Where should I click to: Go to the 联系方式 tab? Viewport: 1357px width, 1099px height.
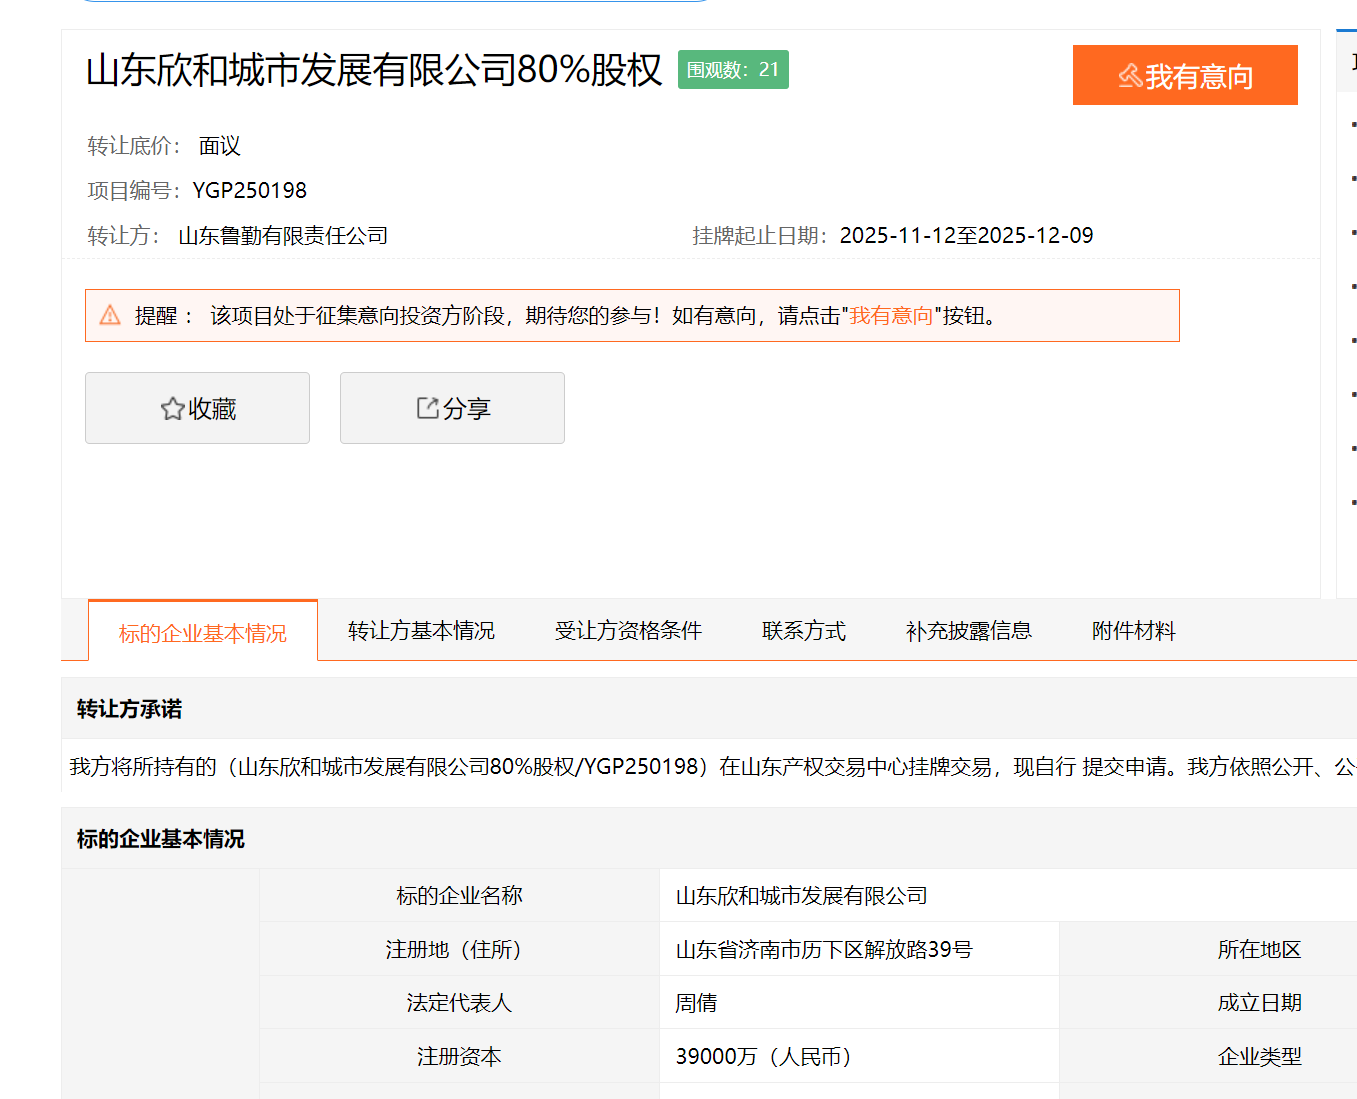pyautogui.click(x=803, y=631)
